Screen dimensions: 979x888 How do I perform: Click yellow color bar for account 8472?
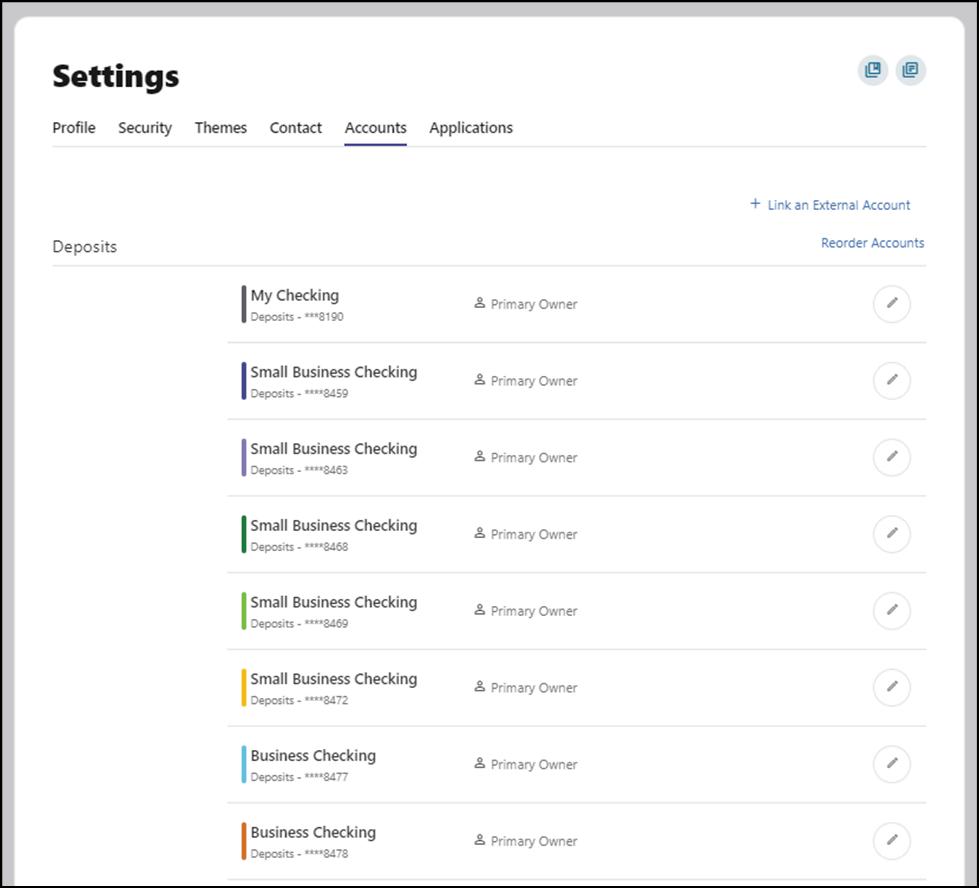243,688
